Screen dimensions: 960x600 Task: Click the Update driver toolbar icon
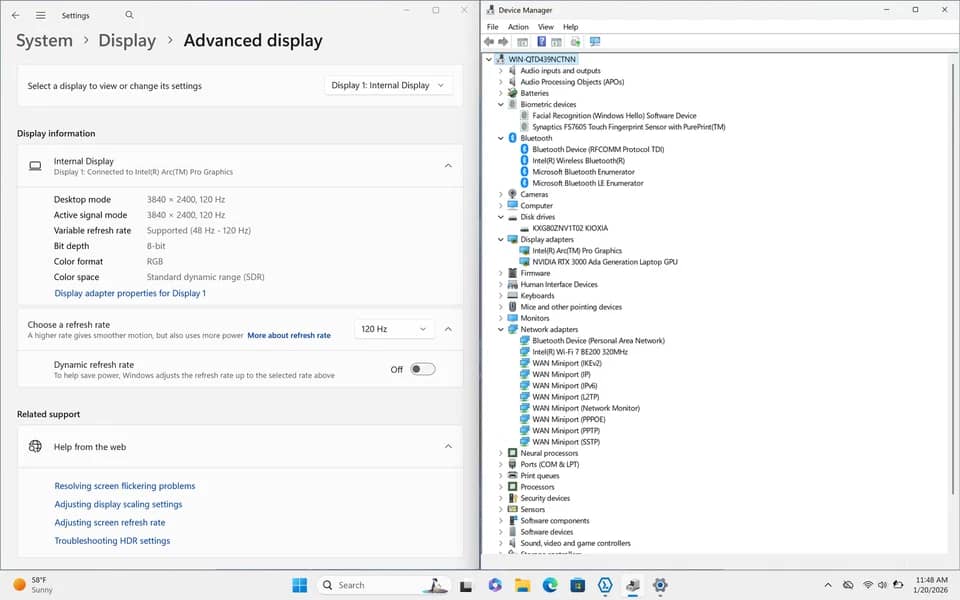(x=576, y=42)
